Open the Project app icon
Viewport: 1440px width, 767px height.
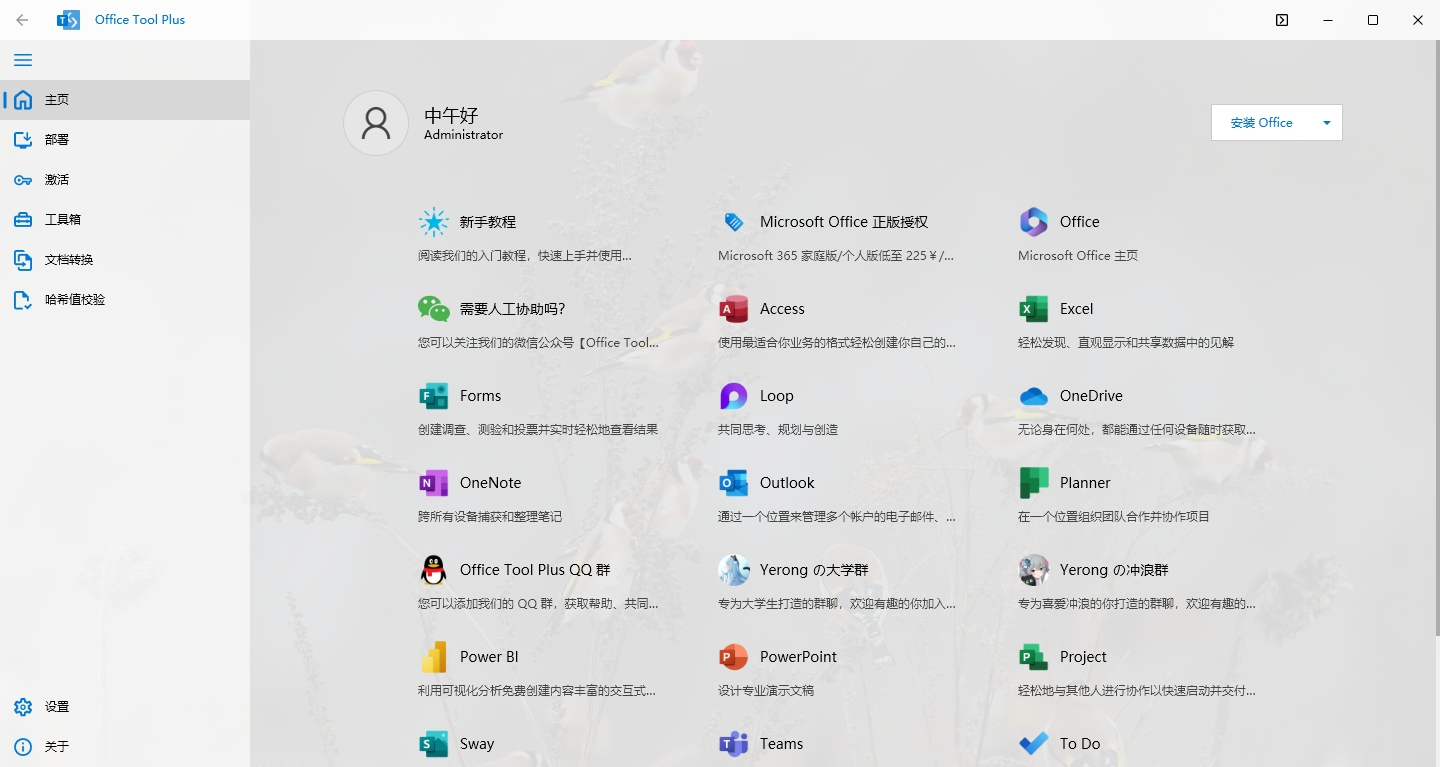[x=1034, y=657]
